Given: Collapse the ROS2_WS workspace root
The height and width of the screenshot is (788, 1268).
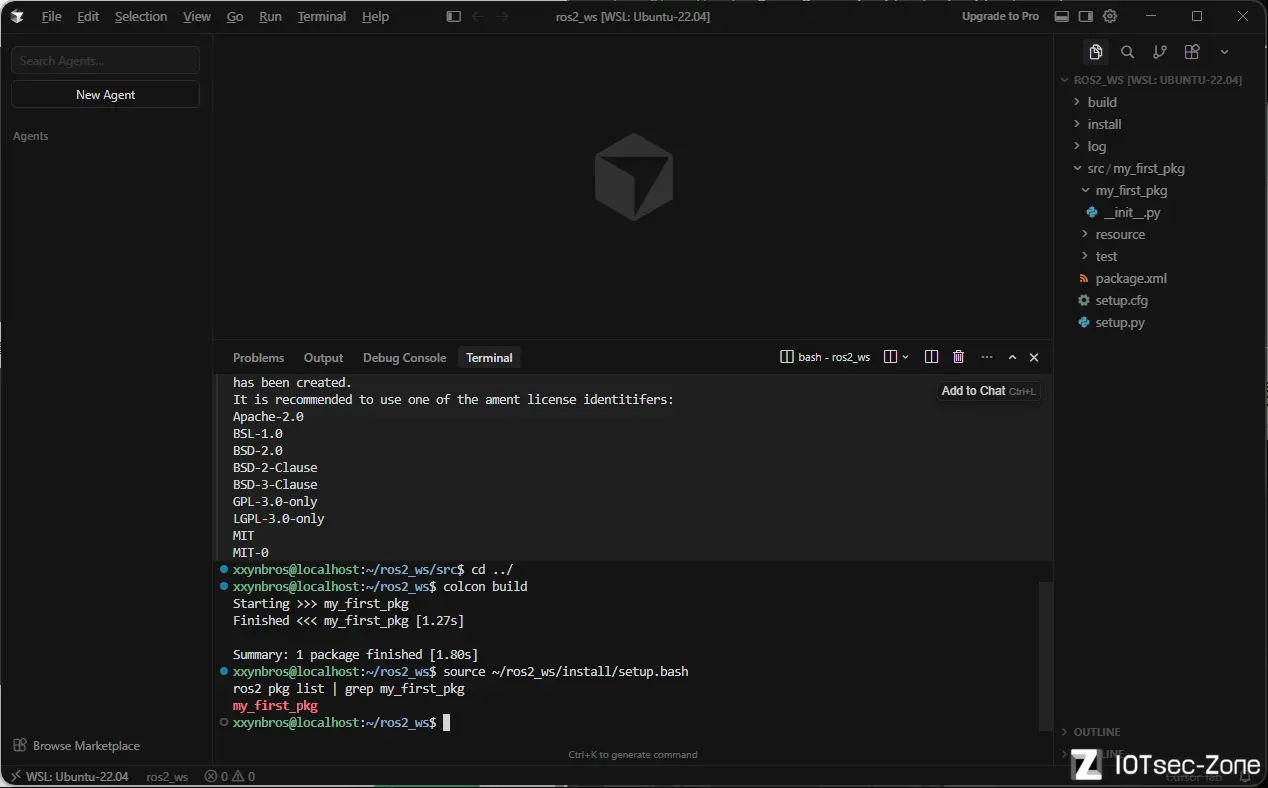Looking at the screenshot, I should tap(1158, 80).
